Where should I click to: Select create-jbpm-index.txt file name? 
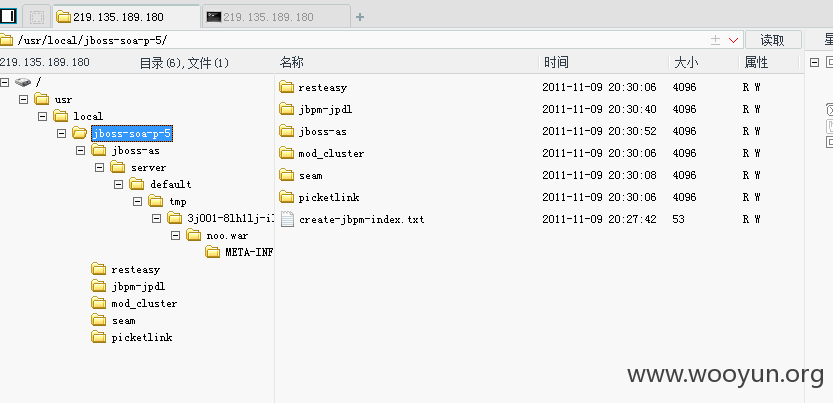click(362, 219)
